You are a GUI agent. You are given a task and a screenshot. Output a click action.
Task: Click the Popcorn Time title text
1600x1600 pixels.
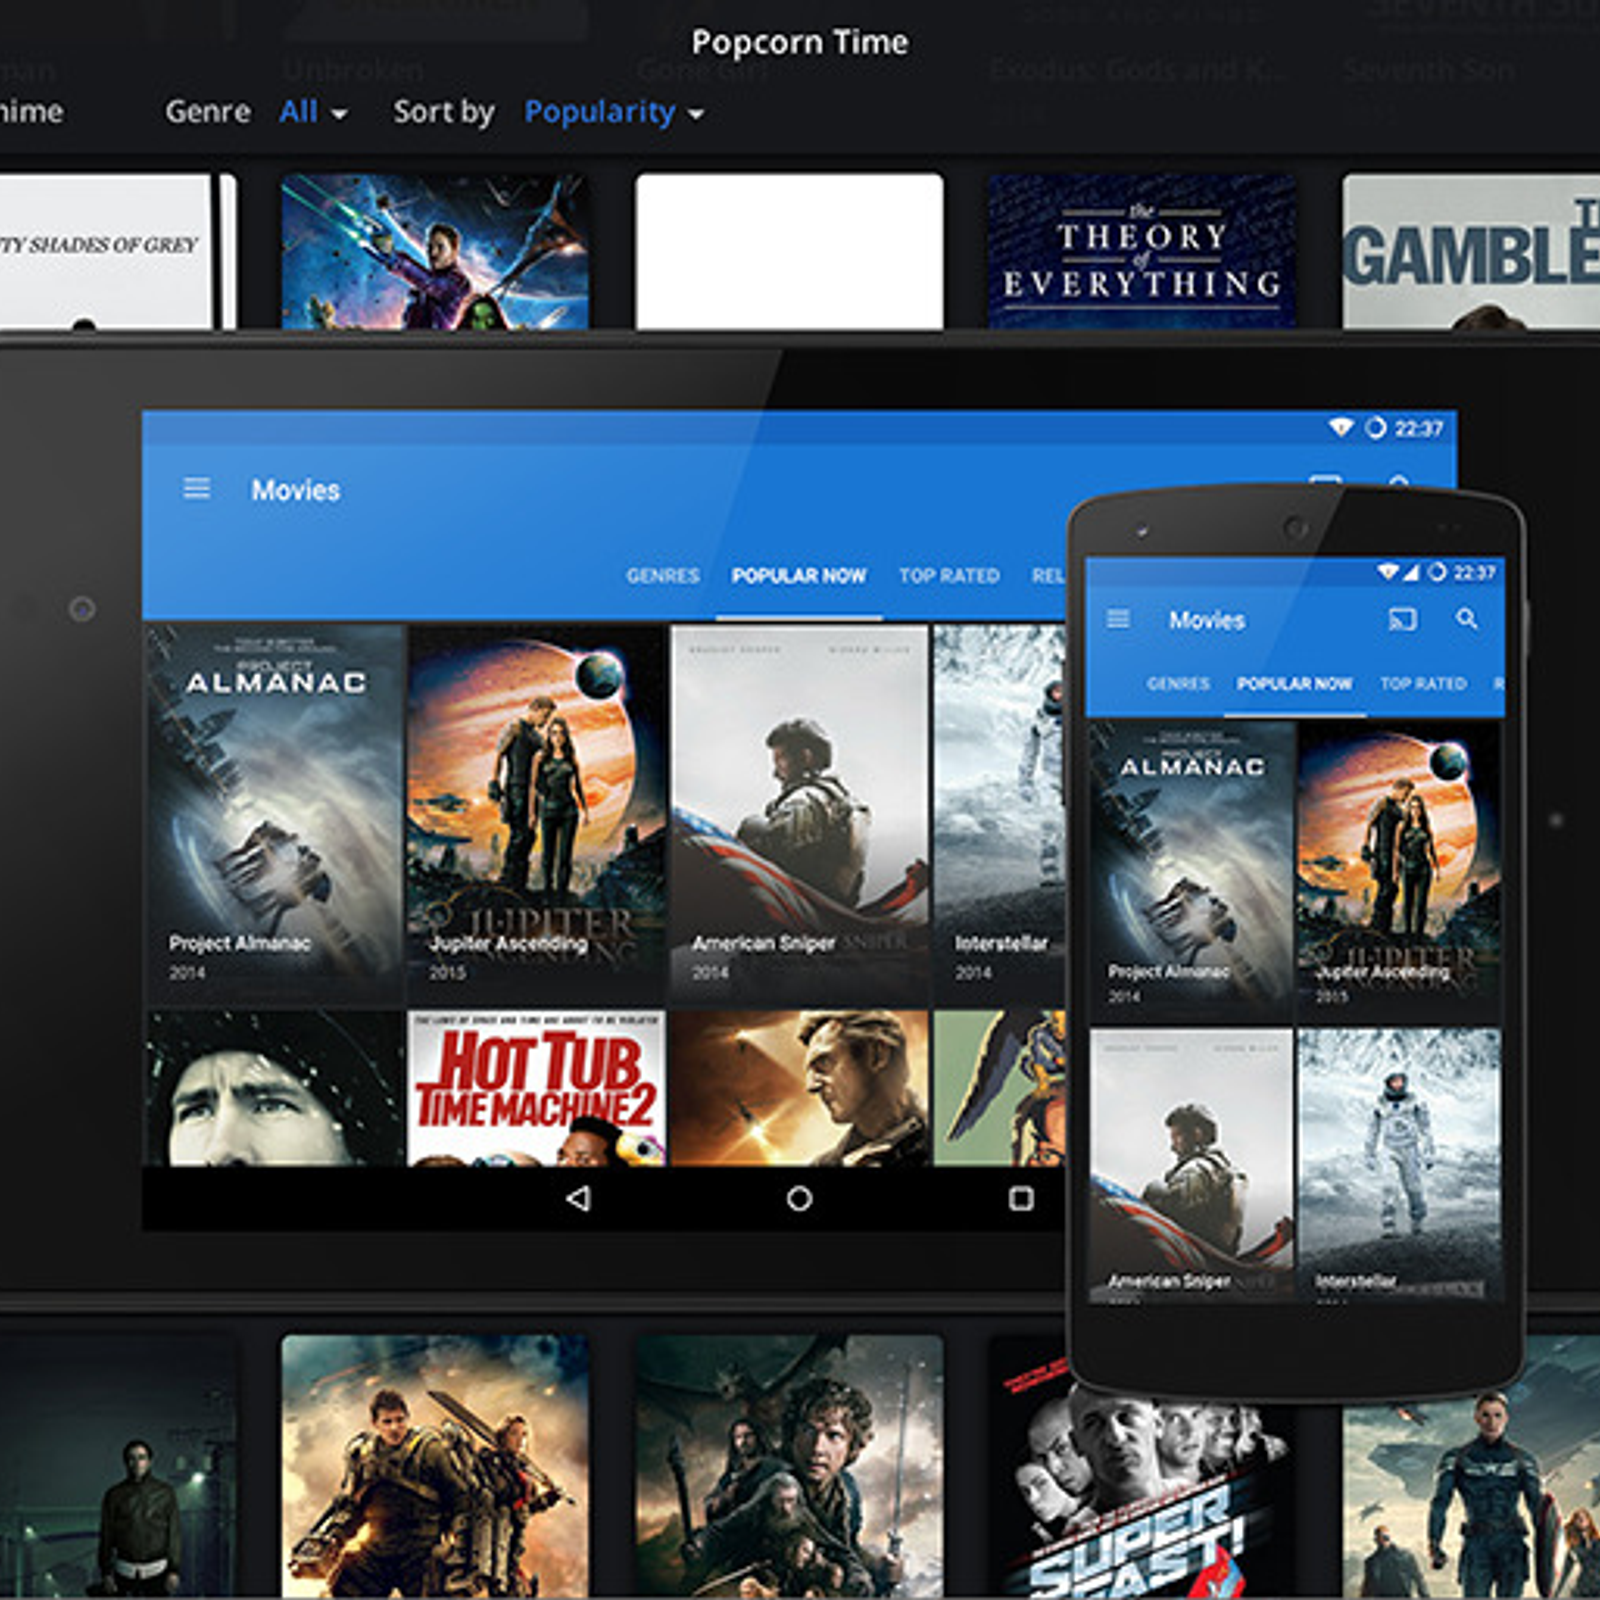(x=800, y=42)
